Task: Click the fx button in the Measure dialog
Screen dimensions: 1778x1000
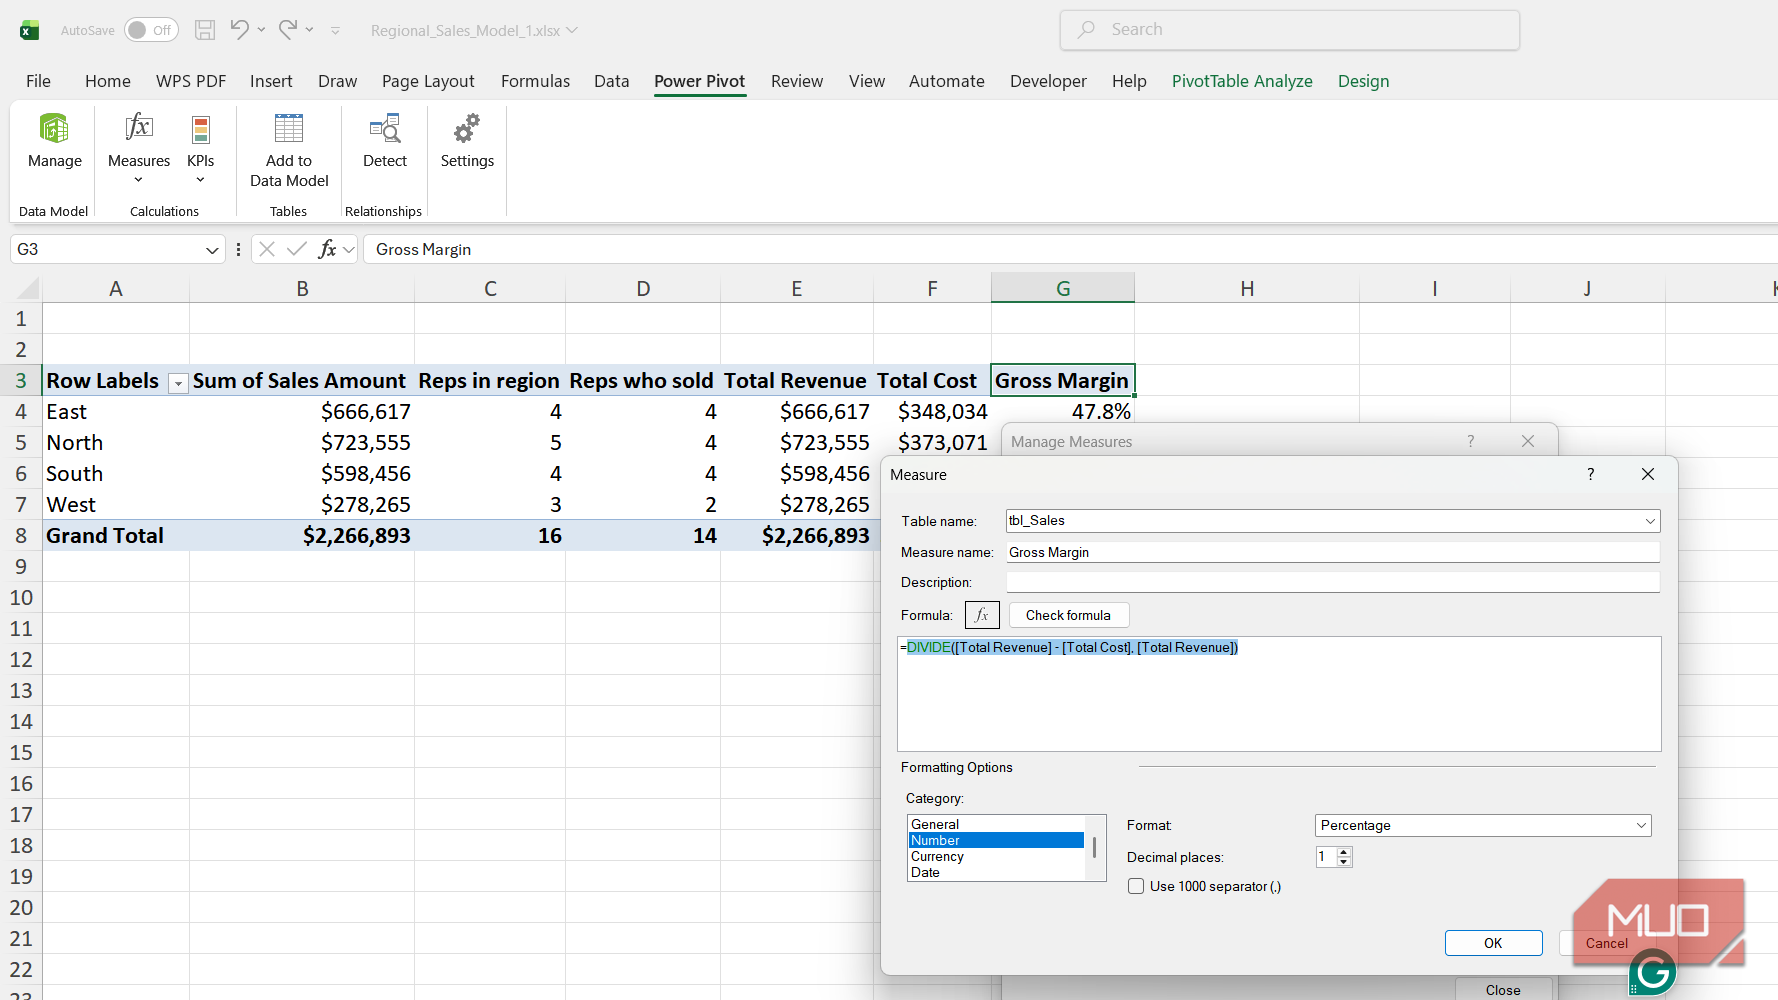Action: click(x=982, y=615)
